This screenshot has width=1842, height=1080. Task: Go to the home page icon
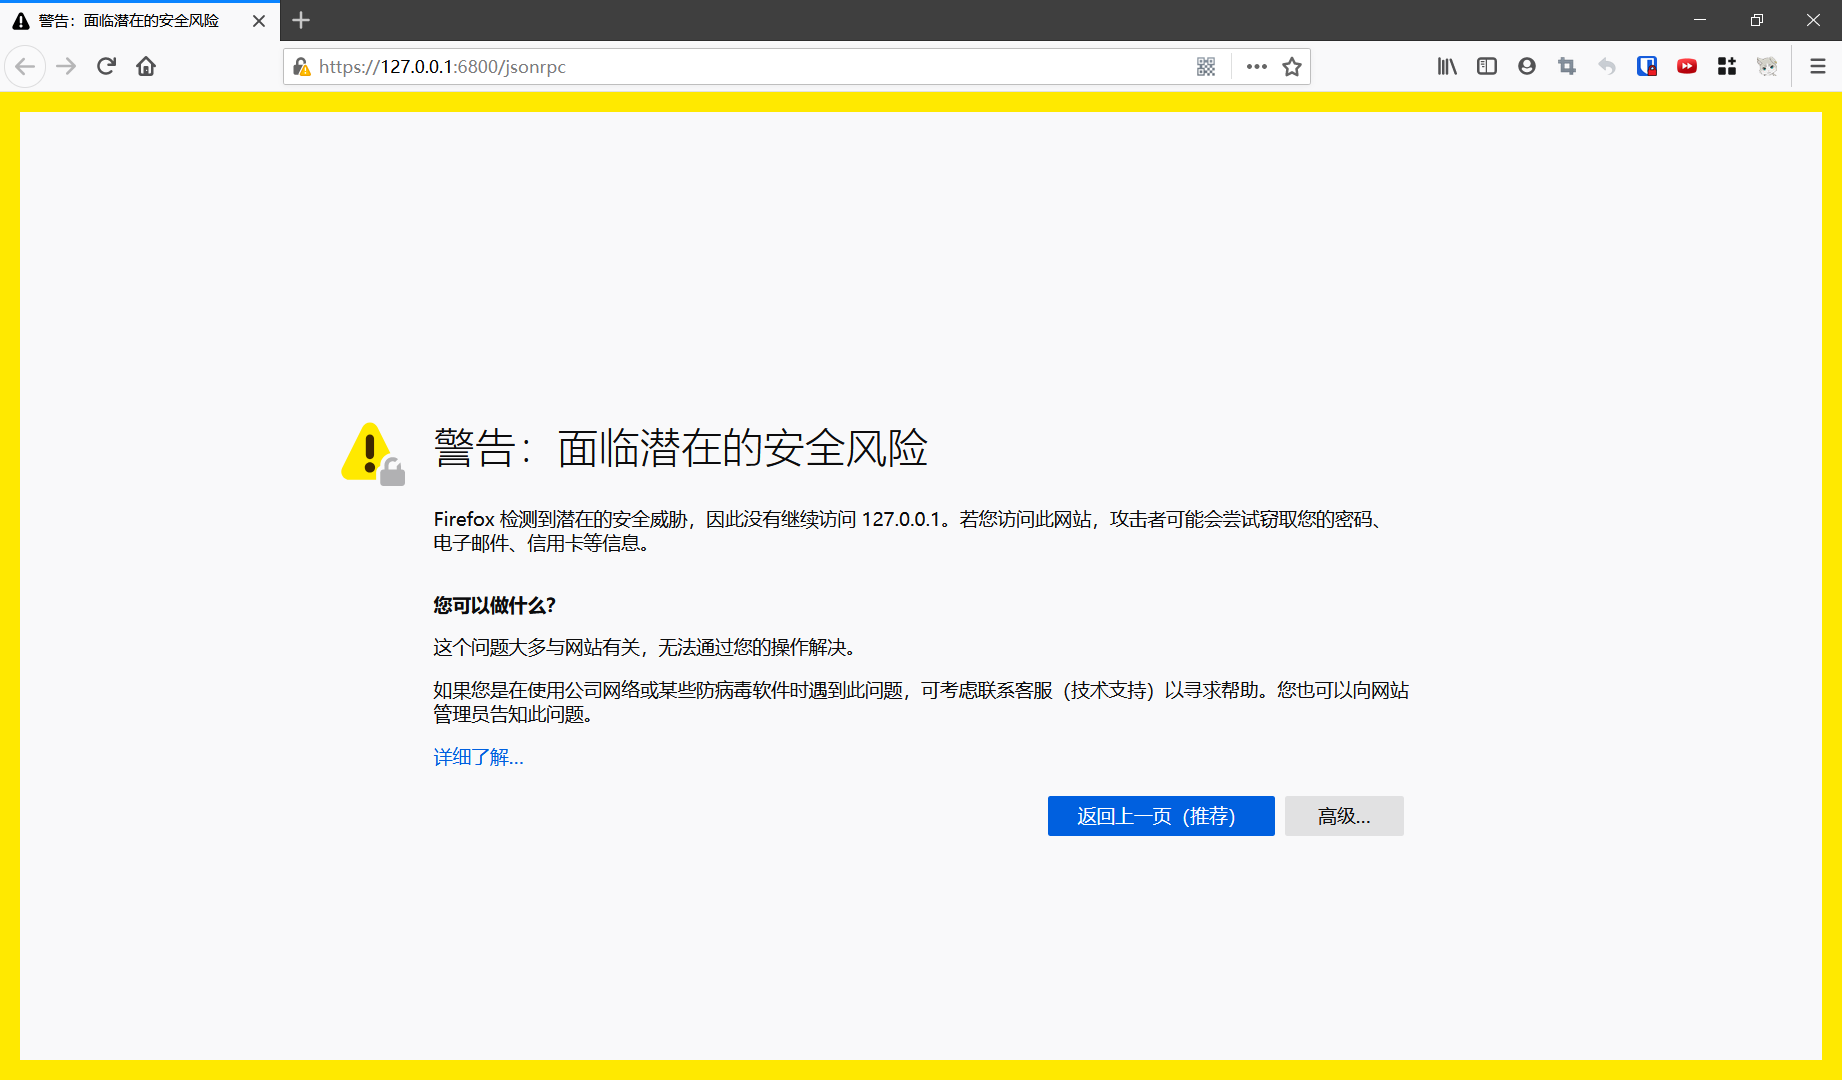coord(146,66)
